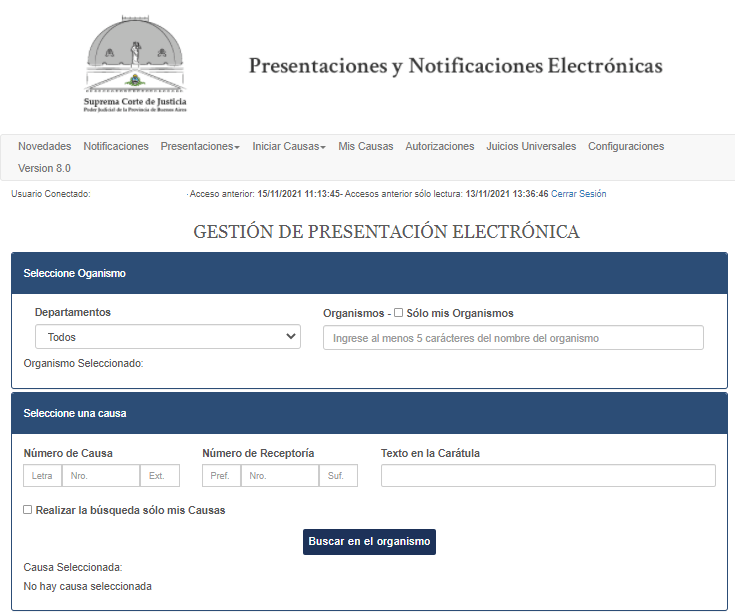Open Configuraciones from the navigation bar

point(626,146)
